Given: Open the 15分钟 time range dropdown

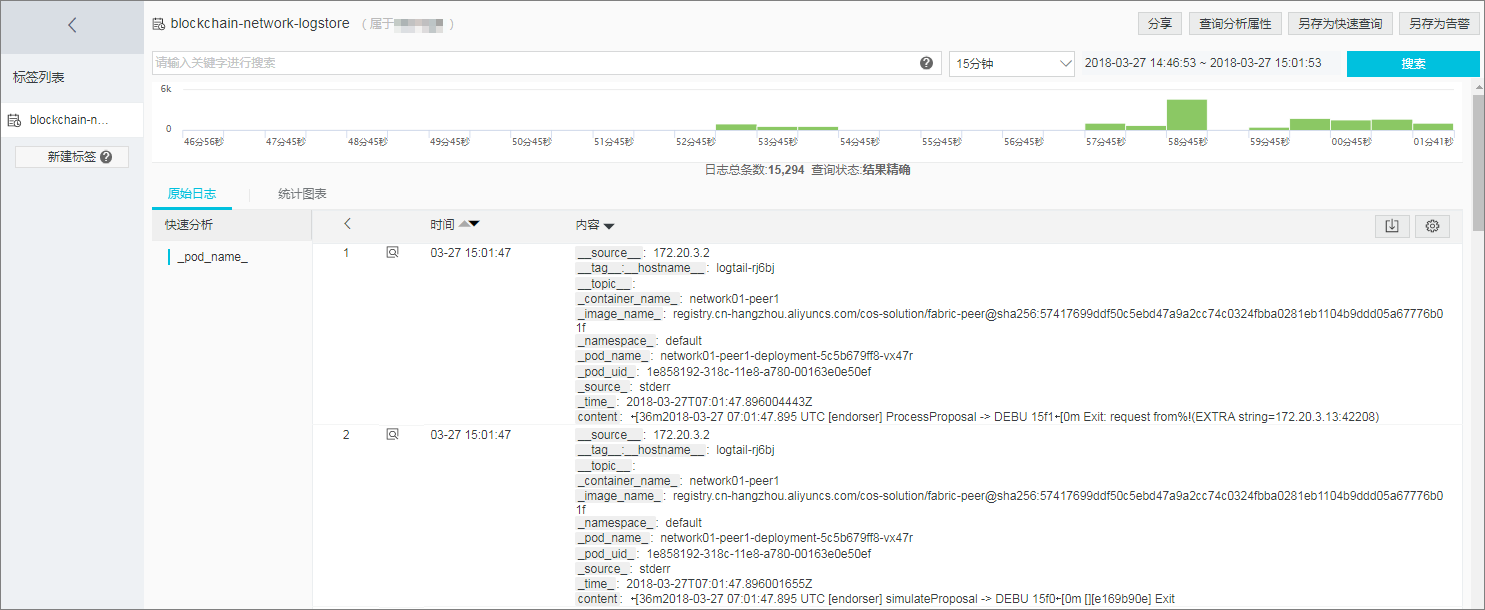Looking at the screenshot, I should click(1012, 64).
